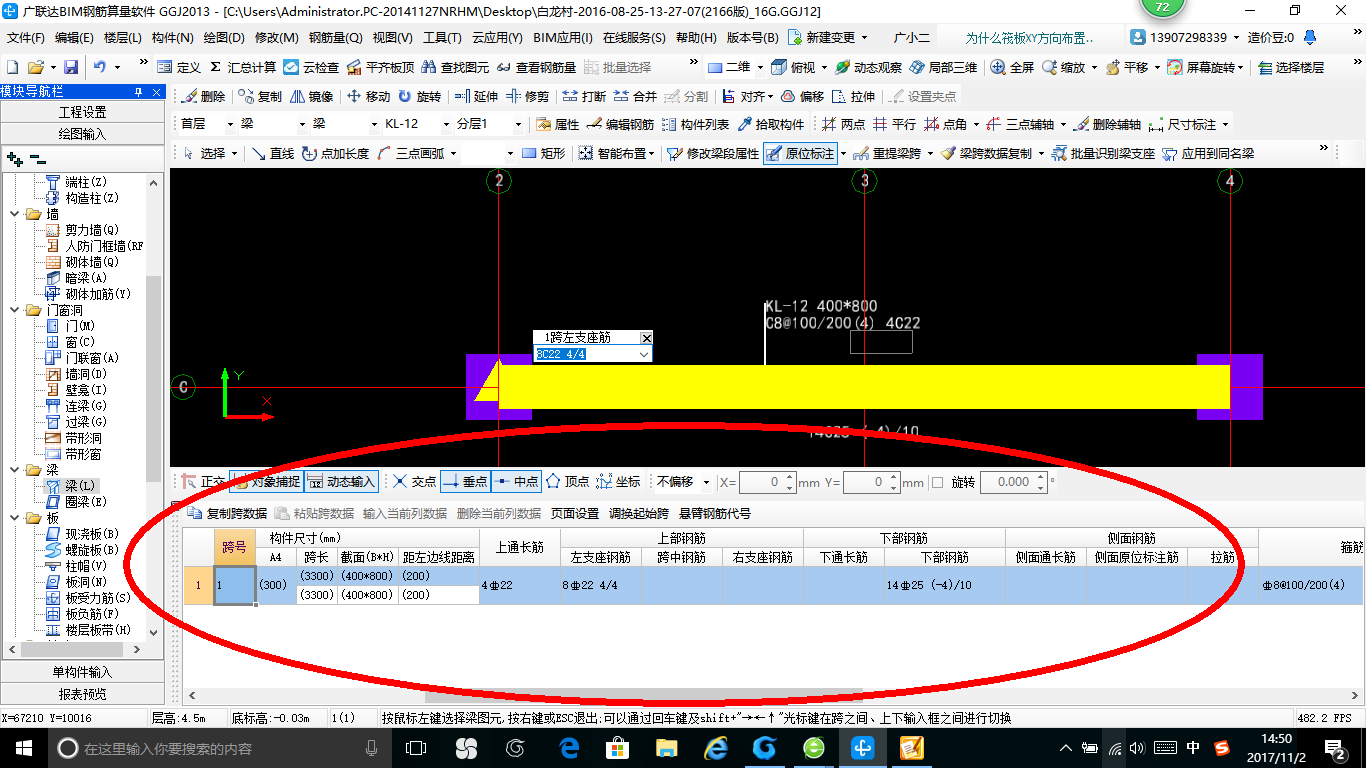Click 页面设置 button
This screenshot has height=768, width=1366.
click(575, 513)
